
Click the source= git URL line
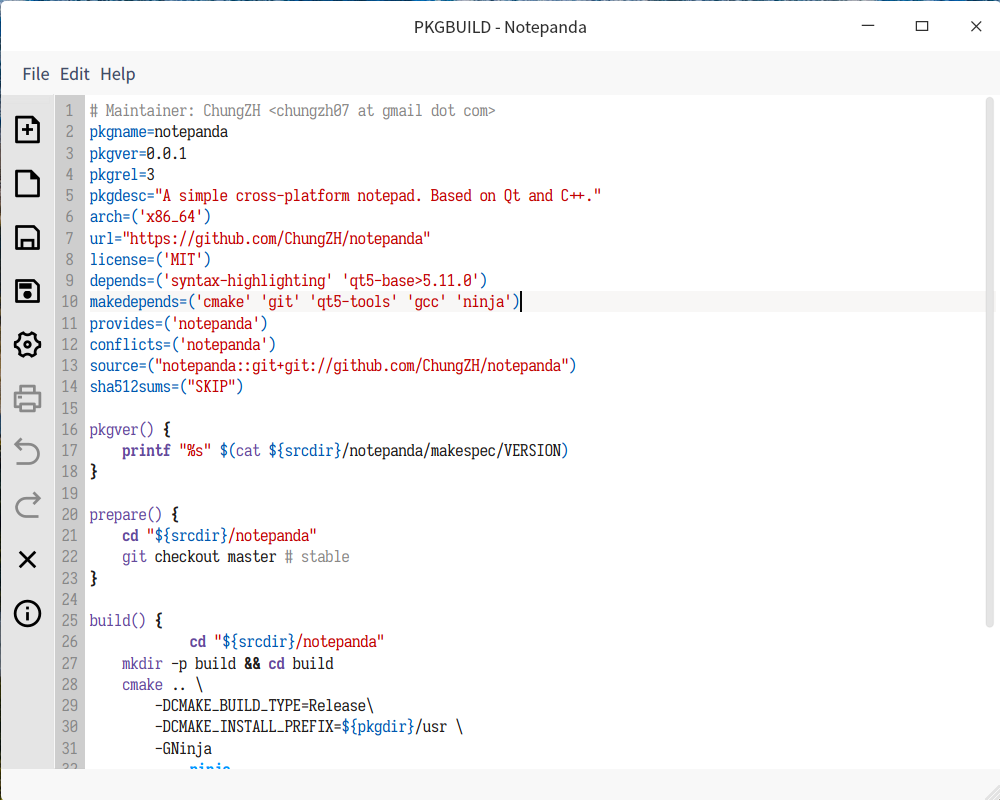tap(333, 366)
